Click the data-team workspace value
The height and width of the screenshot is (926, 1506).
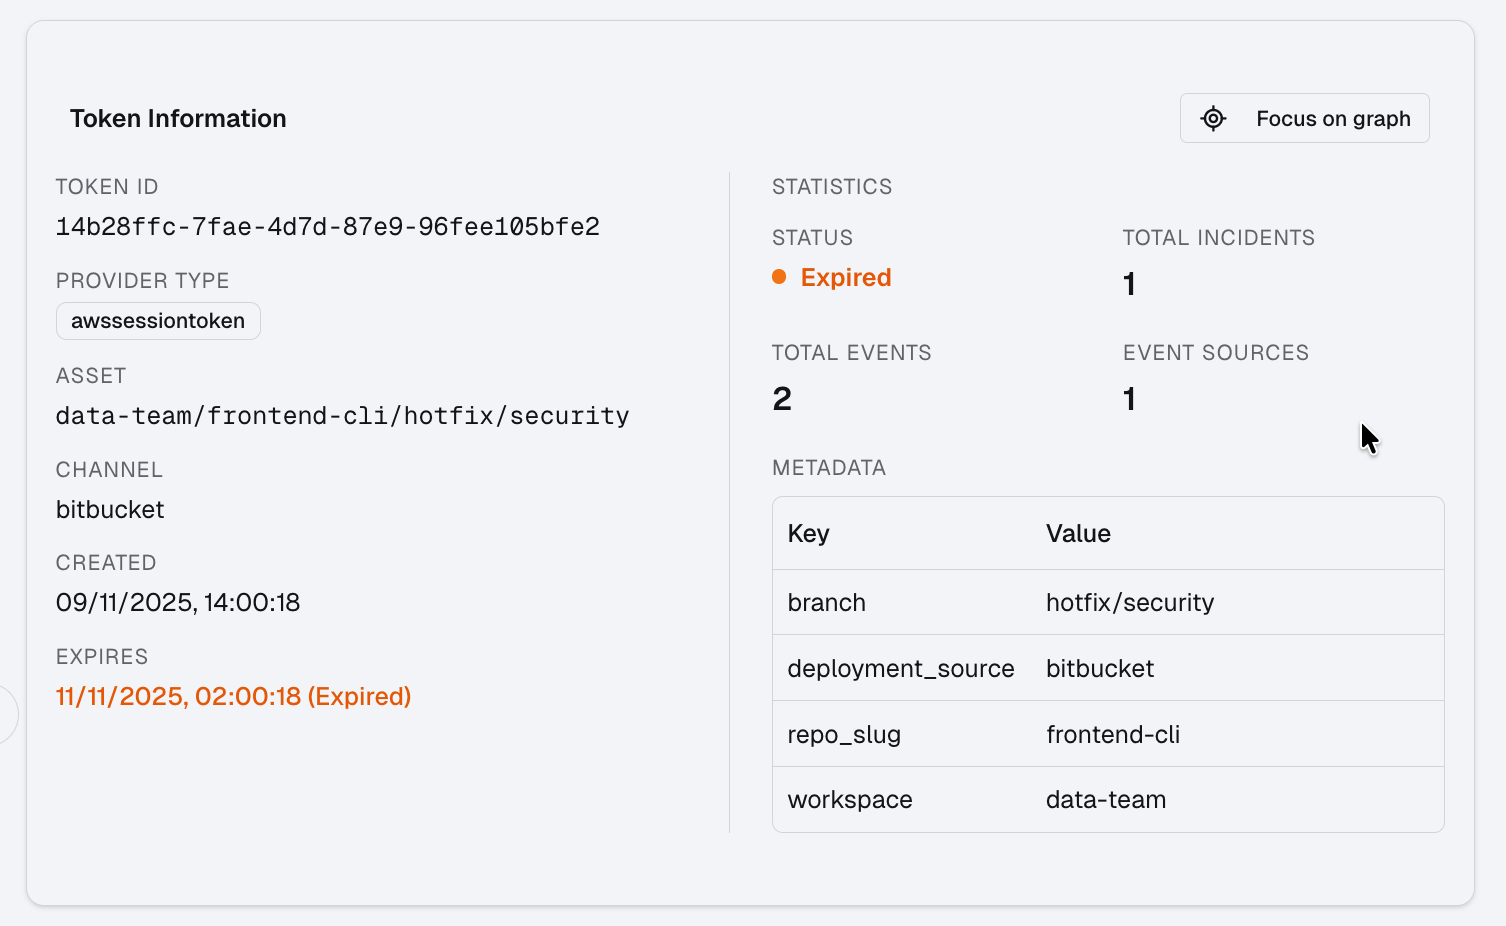(1105, 800)
